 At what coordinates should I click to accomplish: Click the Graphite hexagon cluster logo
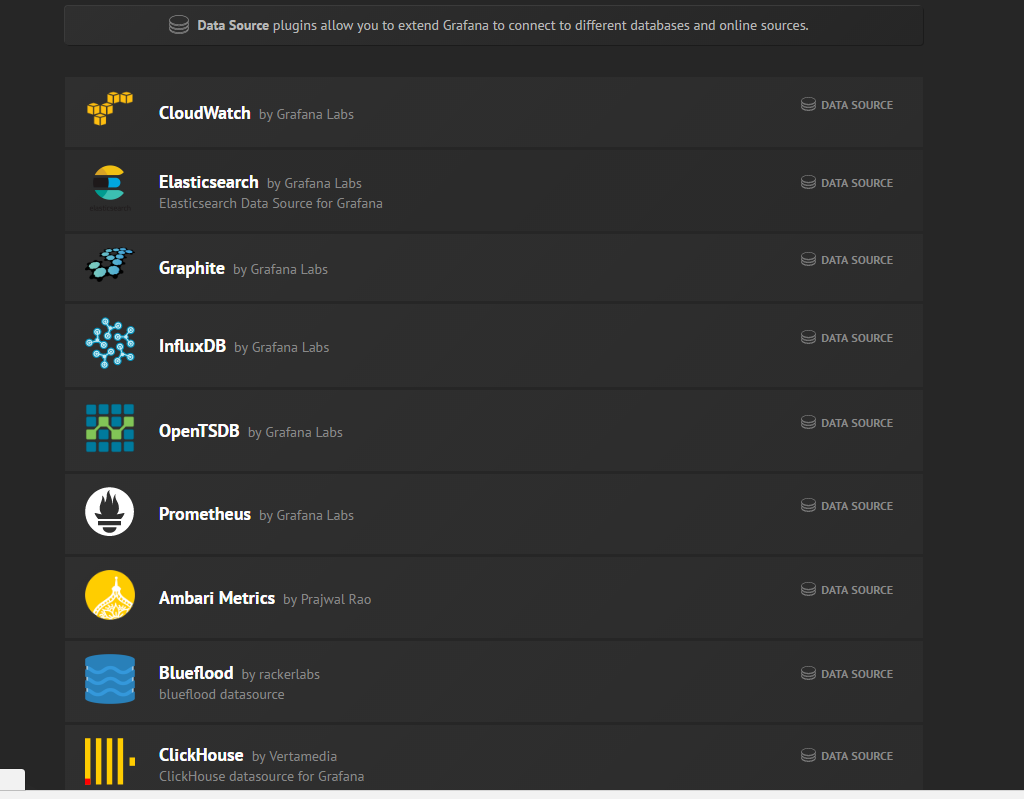coord(110,265)
